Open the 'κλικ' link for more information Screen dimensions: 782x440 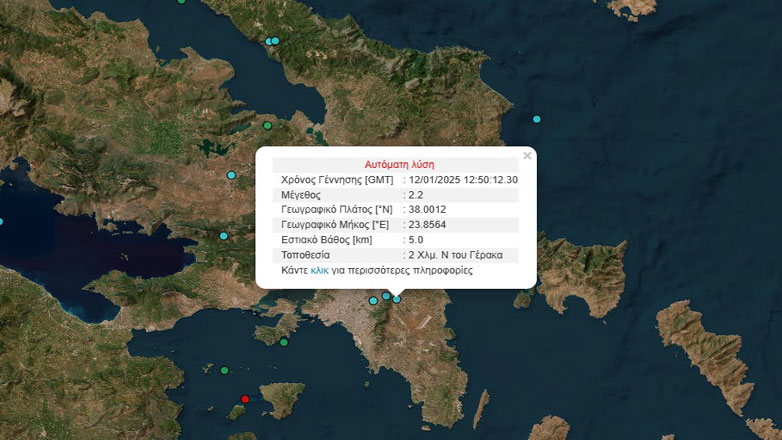[x=319, y=270]
